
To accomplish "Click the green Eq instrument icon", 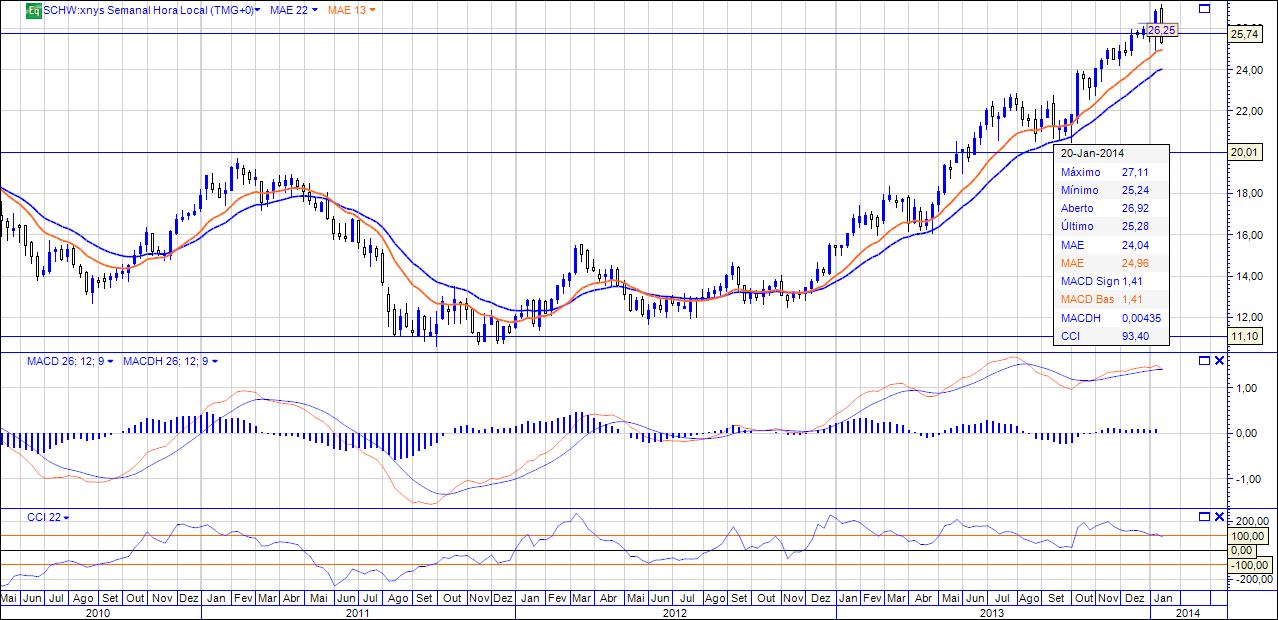I will pos(33,10).
